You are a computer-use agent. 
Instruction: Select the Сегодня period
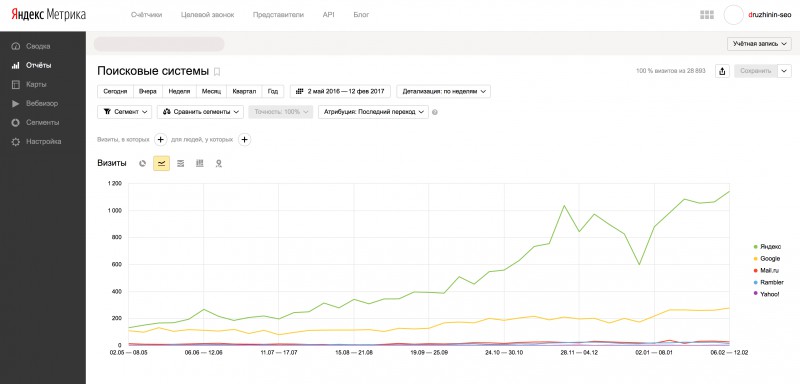115,91
